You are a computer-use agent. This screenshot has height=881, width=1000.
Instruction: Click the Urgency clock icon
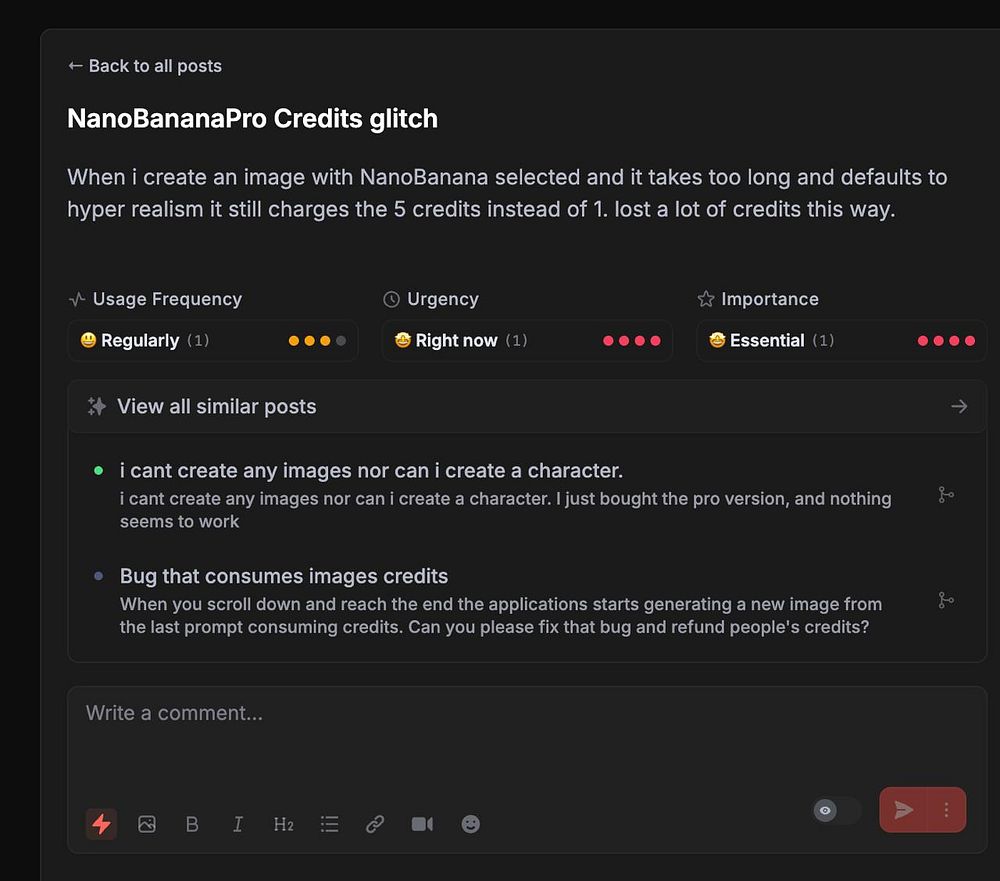coord(391,299)
